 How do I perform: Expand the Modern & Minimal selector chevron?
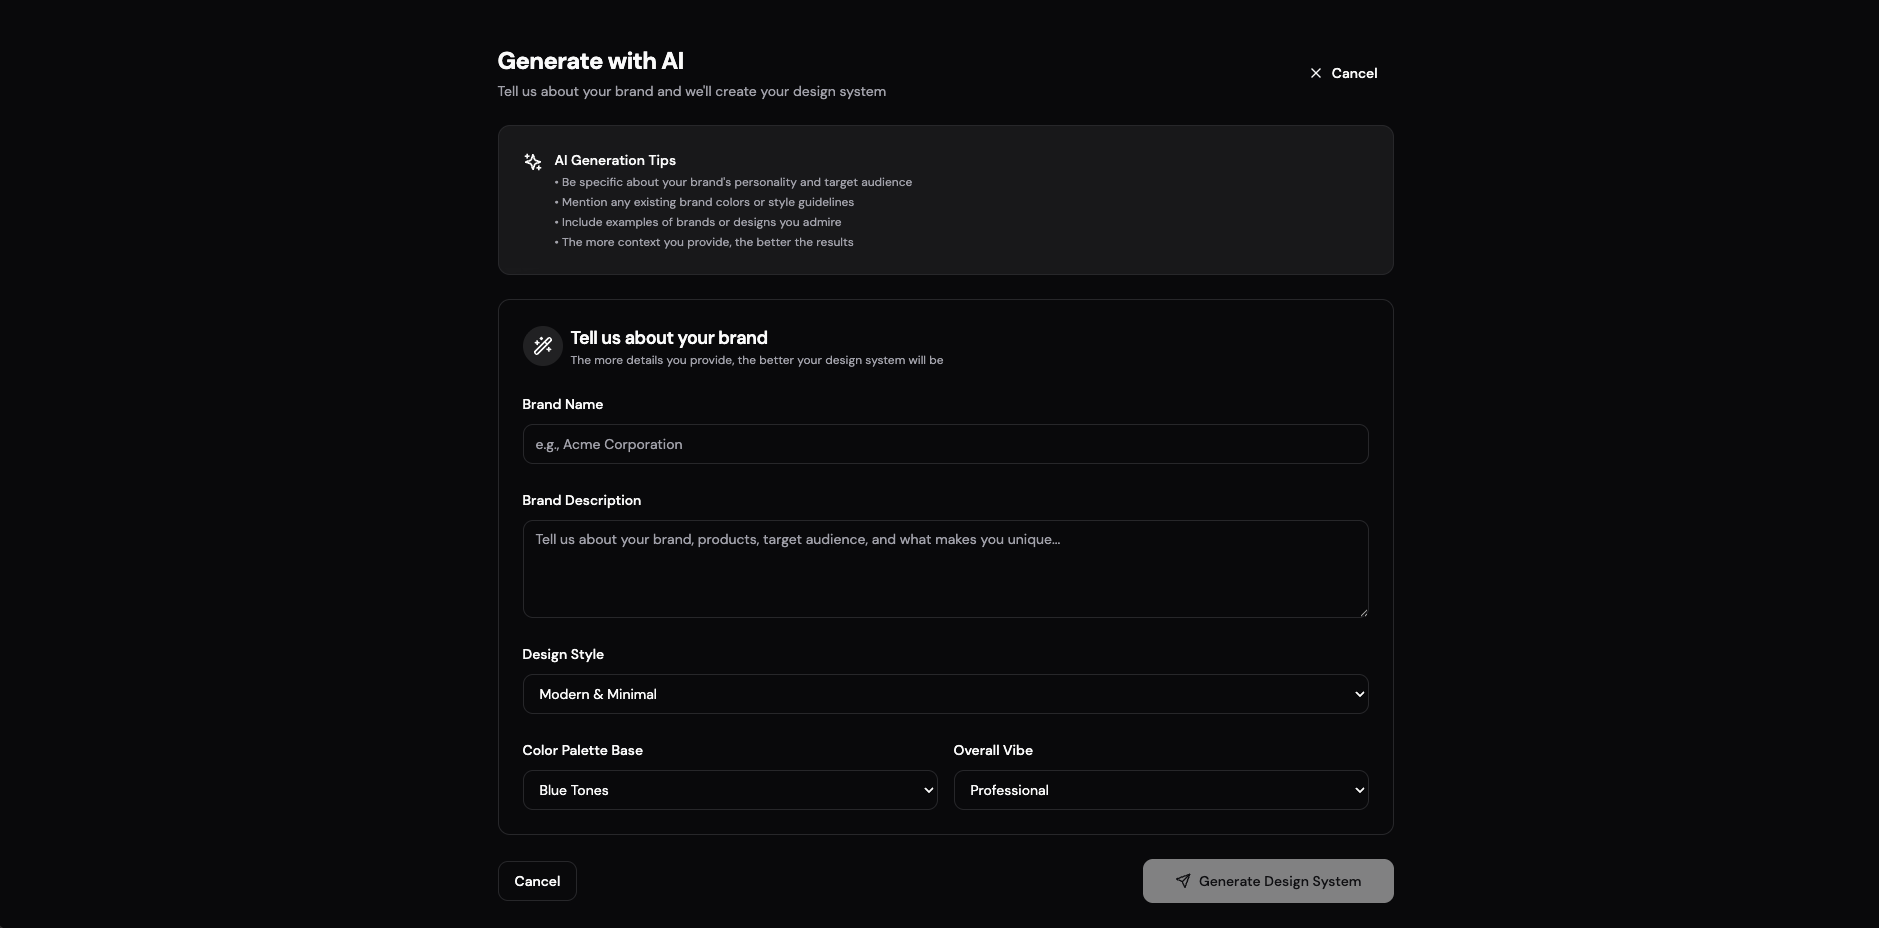point(1357,694)
